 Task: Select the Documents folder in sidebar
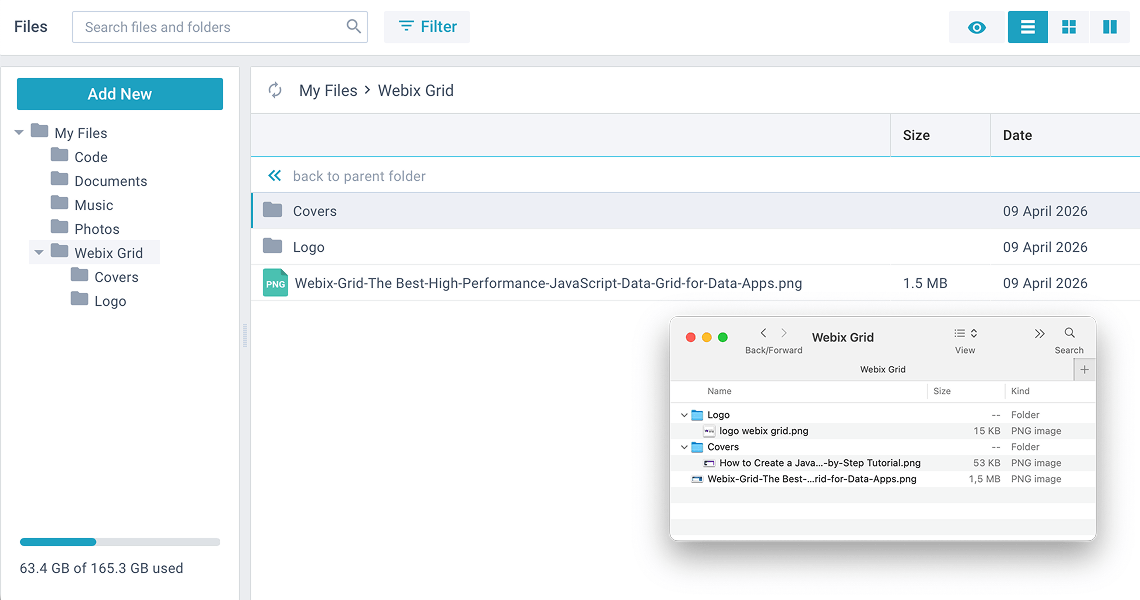tap(110, 181)
